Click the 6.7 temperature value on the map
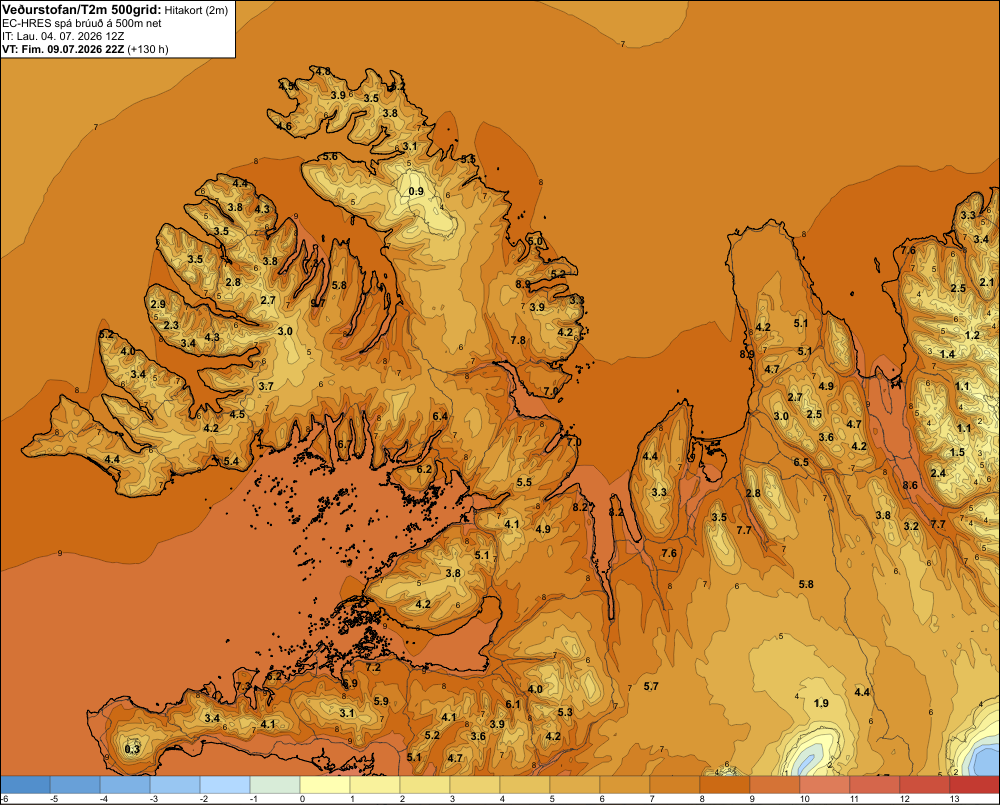Image resolution: width=1000 pixels, height=805 pixels. coord(344,444)
